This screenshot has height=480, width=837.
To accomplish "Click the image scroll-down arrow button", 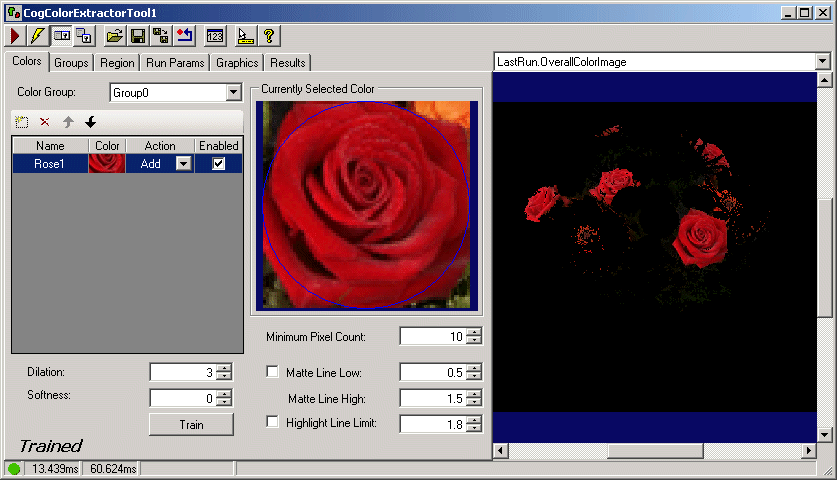I will tap(824, 435).
